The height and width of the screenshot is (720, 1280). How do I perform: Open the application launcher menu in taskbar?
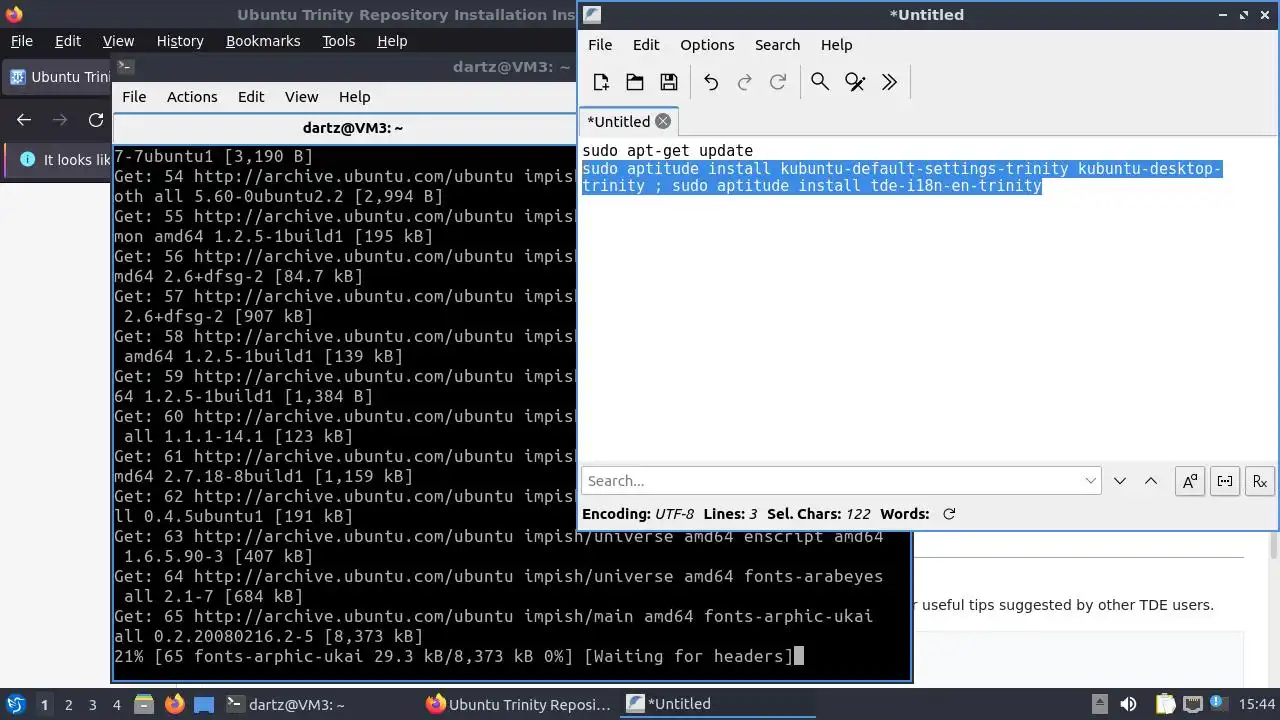point(16,704)
